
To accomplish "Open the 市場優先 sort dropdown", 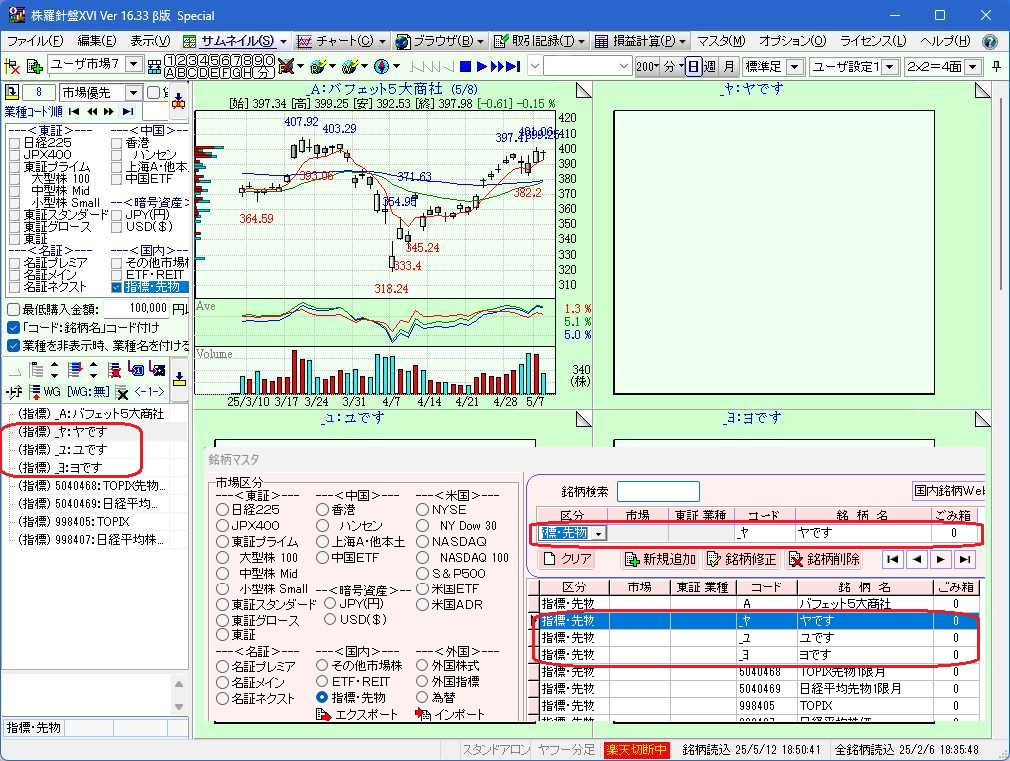I will 133,93.
